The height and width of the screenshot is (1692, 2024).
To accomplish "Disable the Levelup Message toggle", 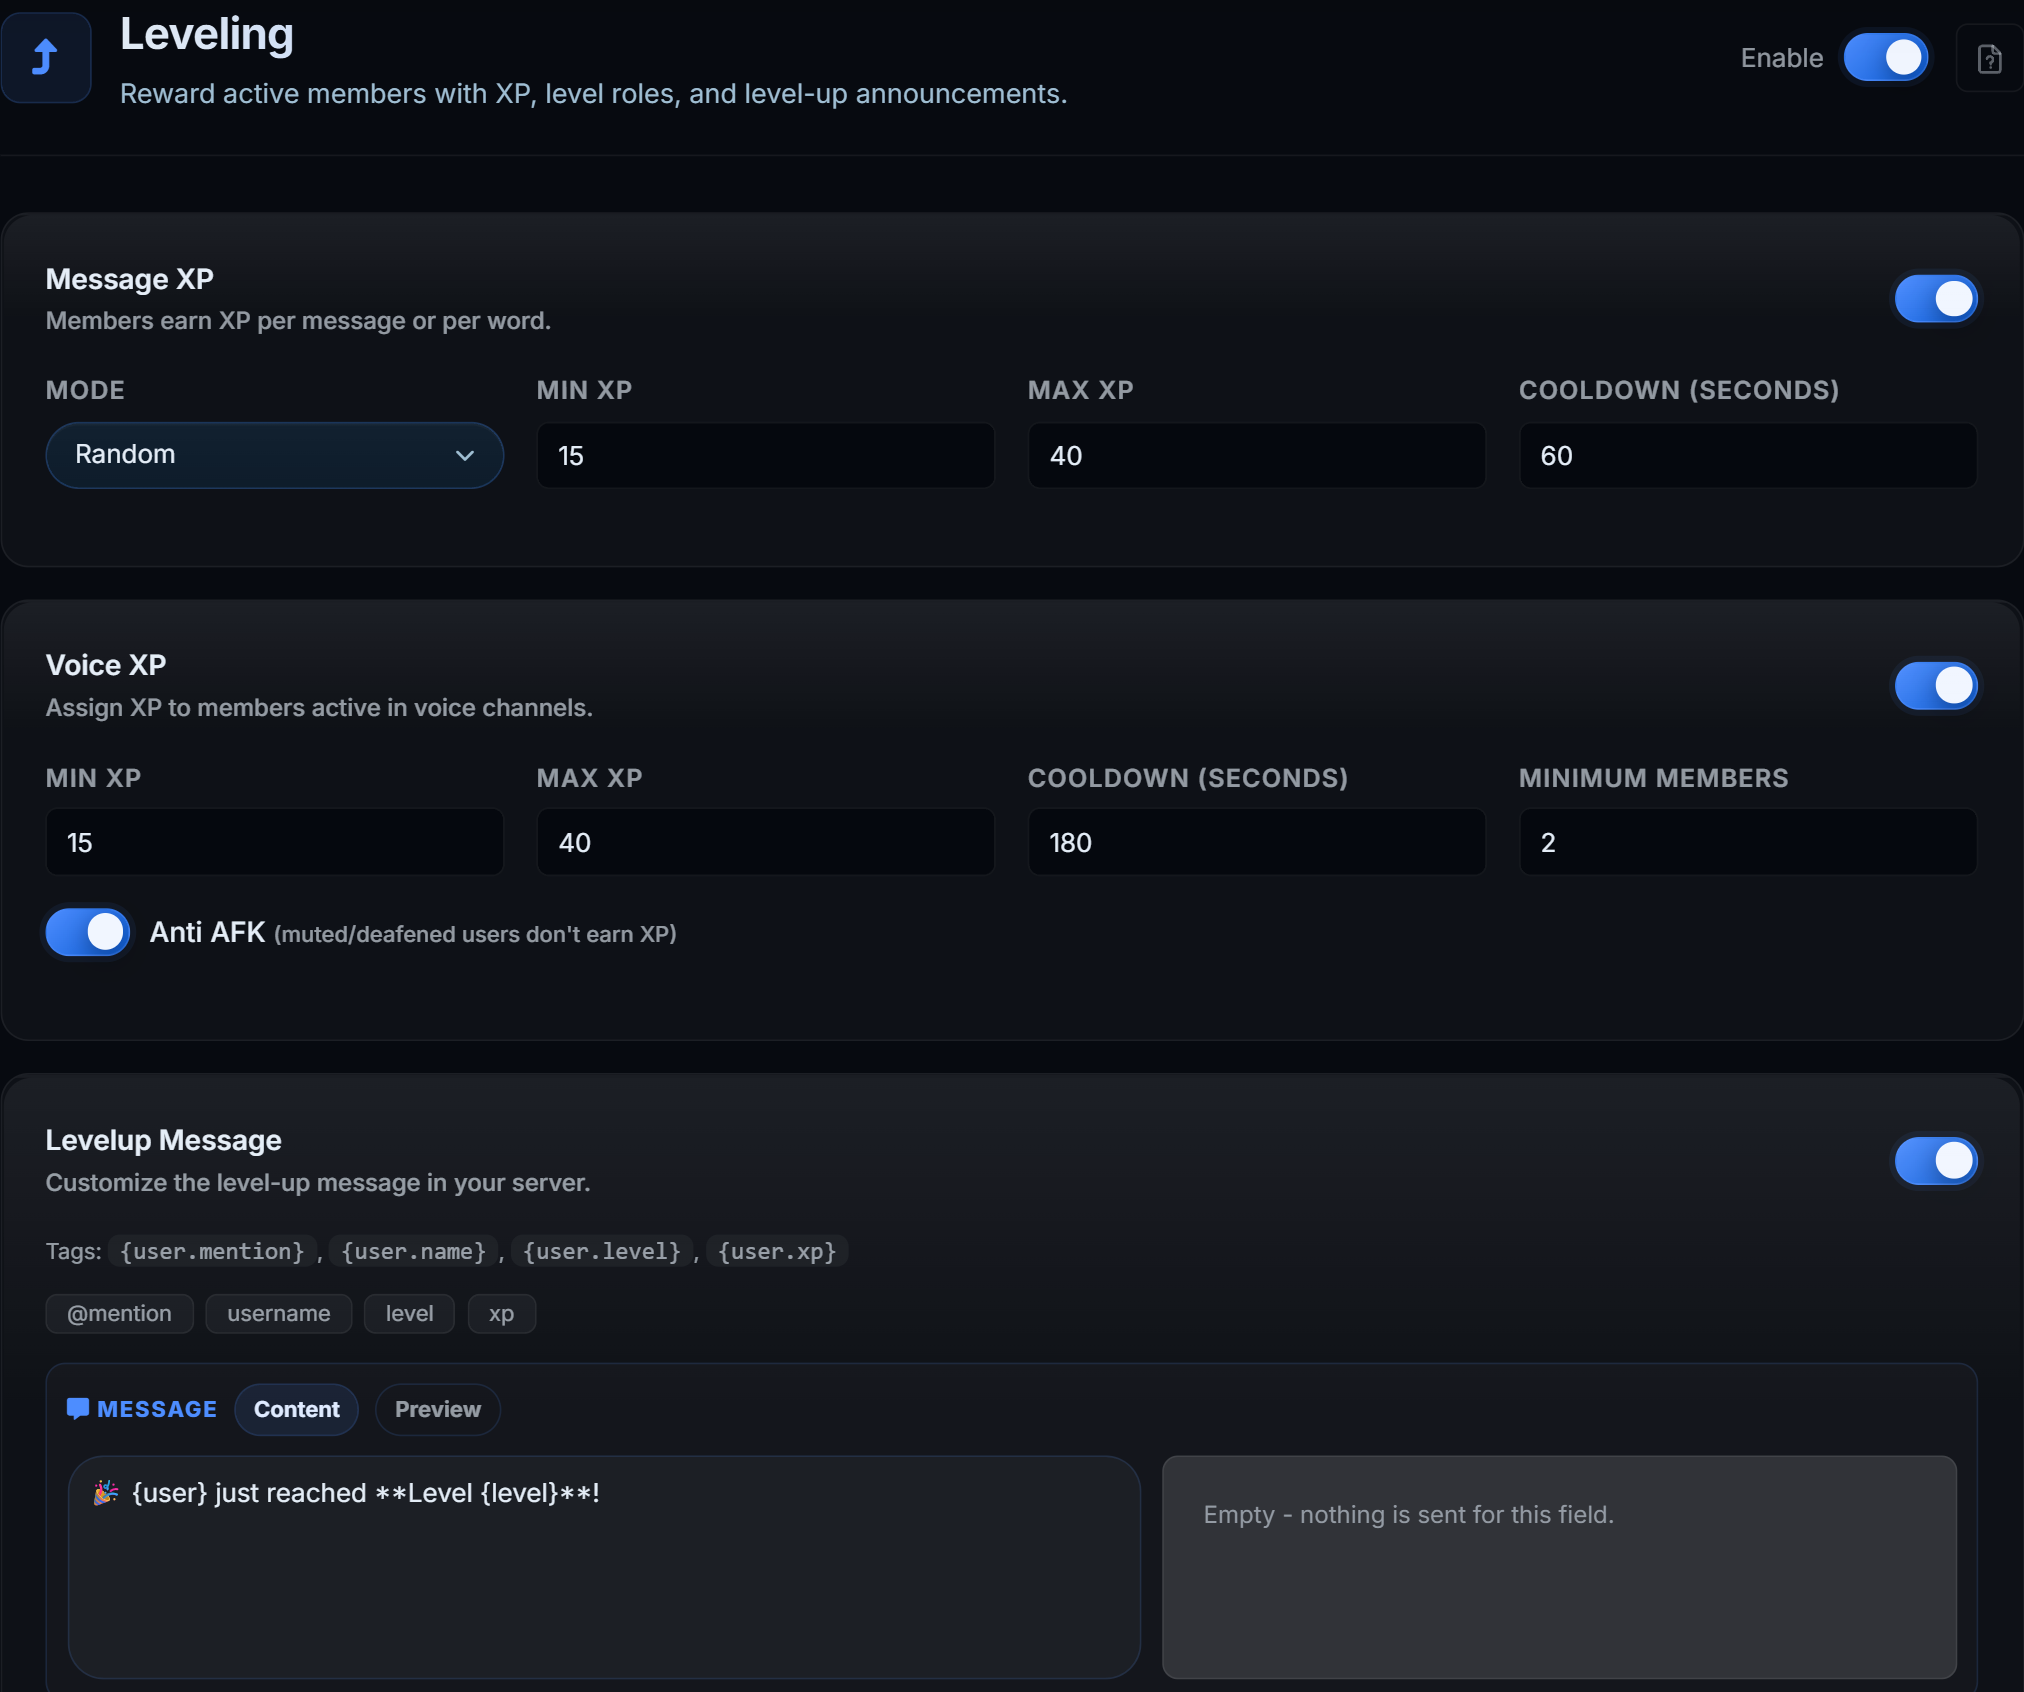I will [x=1936, y=1161].
